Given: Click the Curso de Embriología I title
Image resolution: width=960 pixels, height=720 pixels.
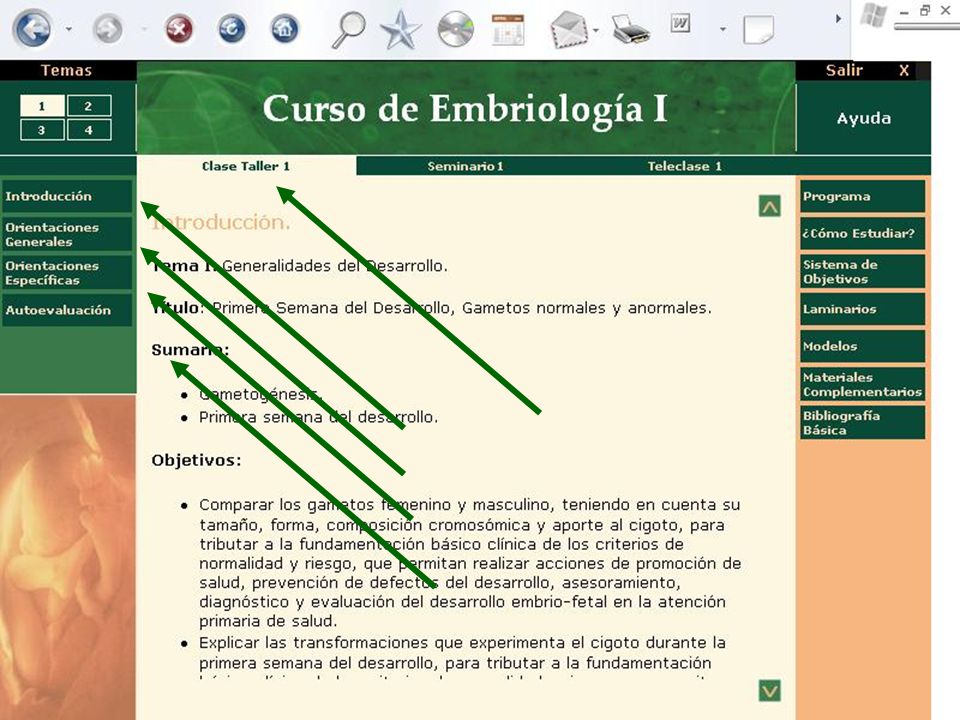Looking at the screenshot, I should coord(465,110).
